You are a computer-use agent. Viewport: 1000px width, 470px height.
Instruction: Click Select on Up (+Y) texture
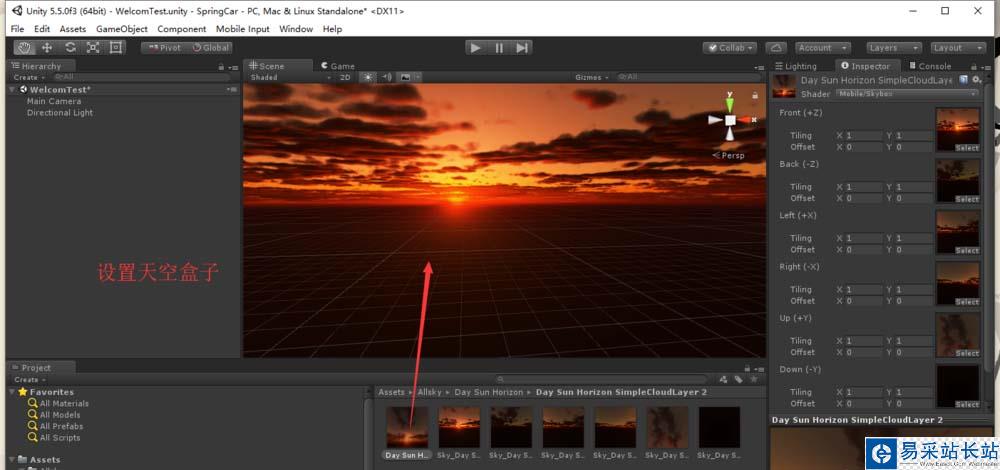point(967,353)
